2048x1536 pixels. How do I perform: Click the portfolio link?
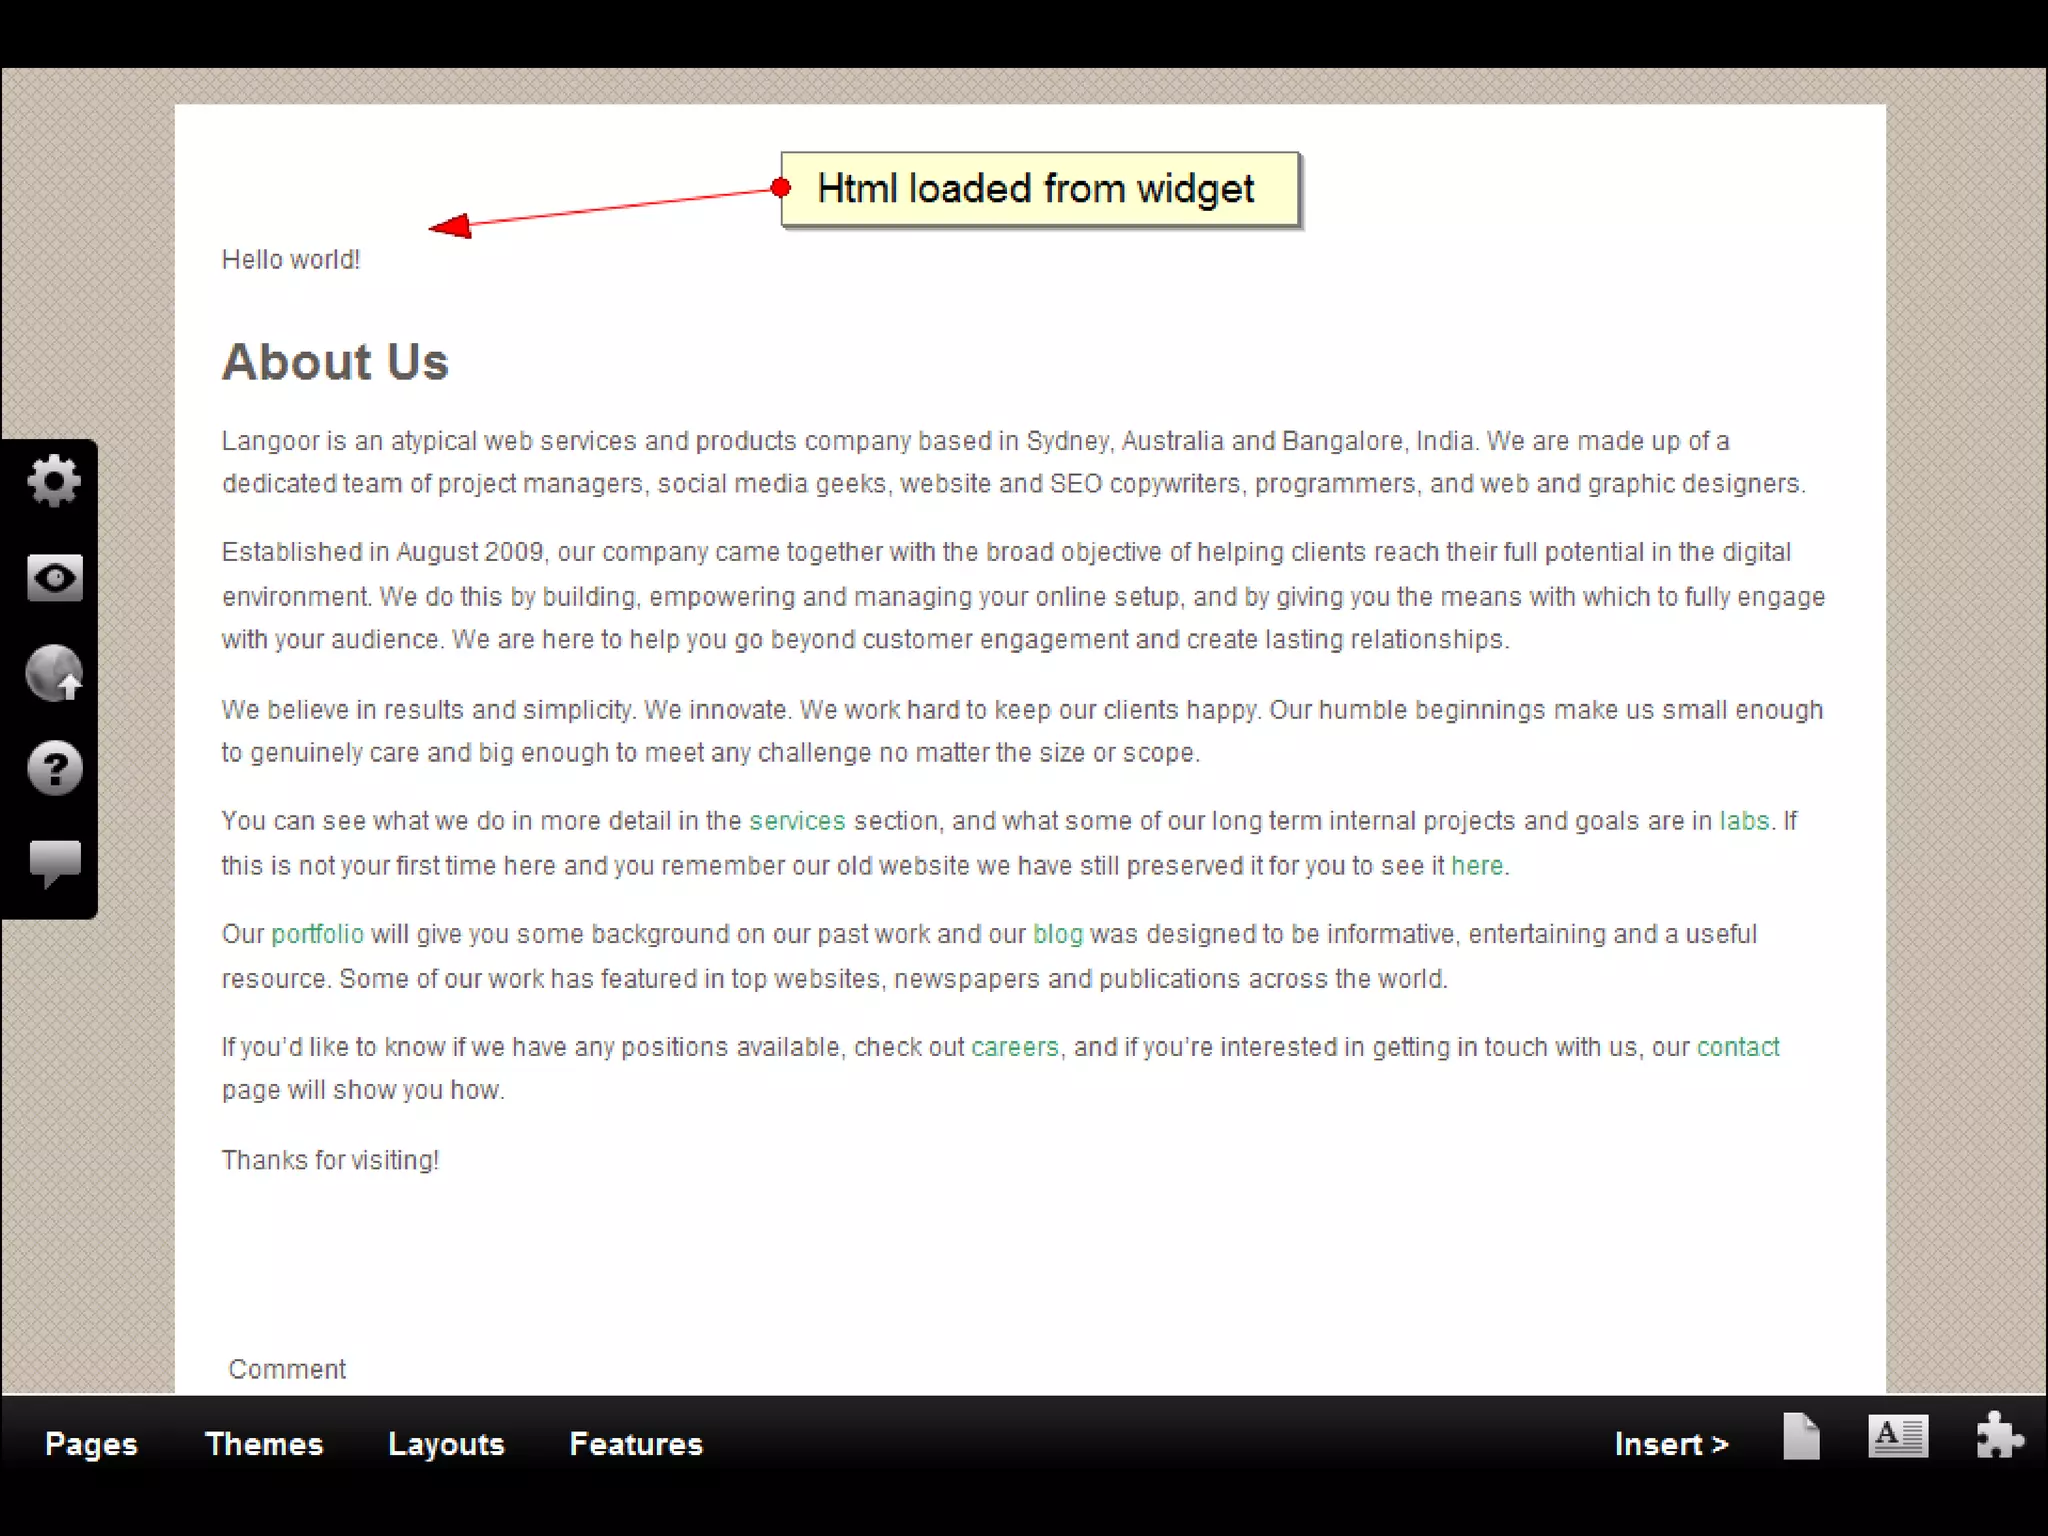[317, 934]
